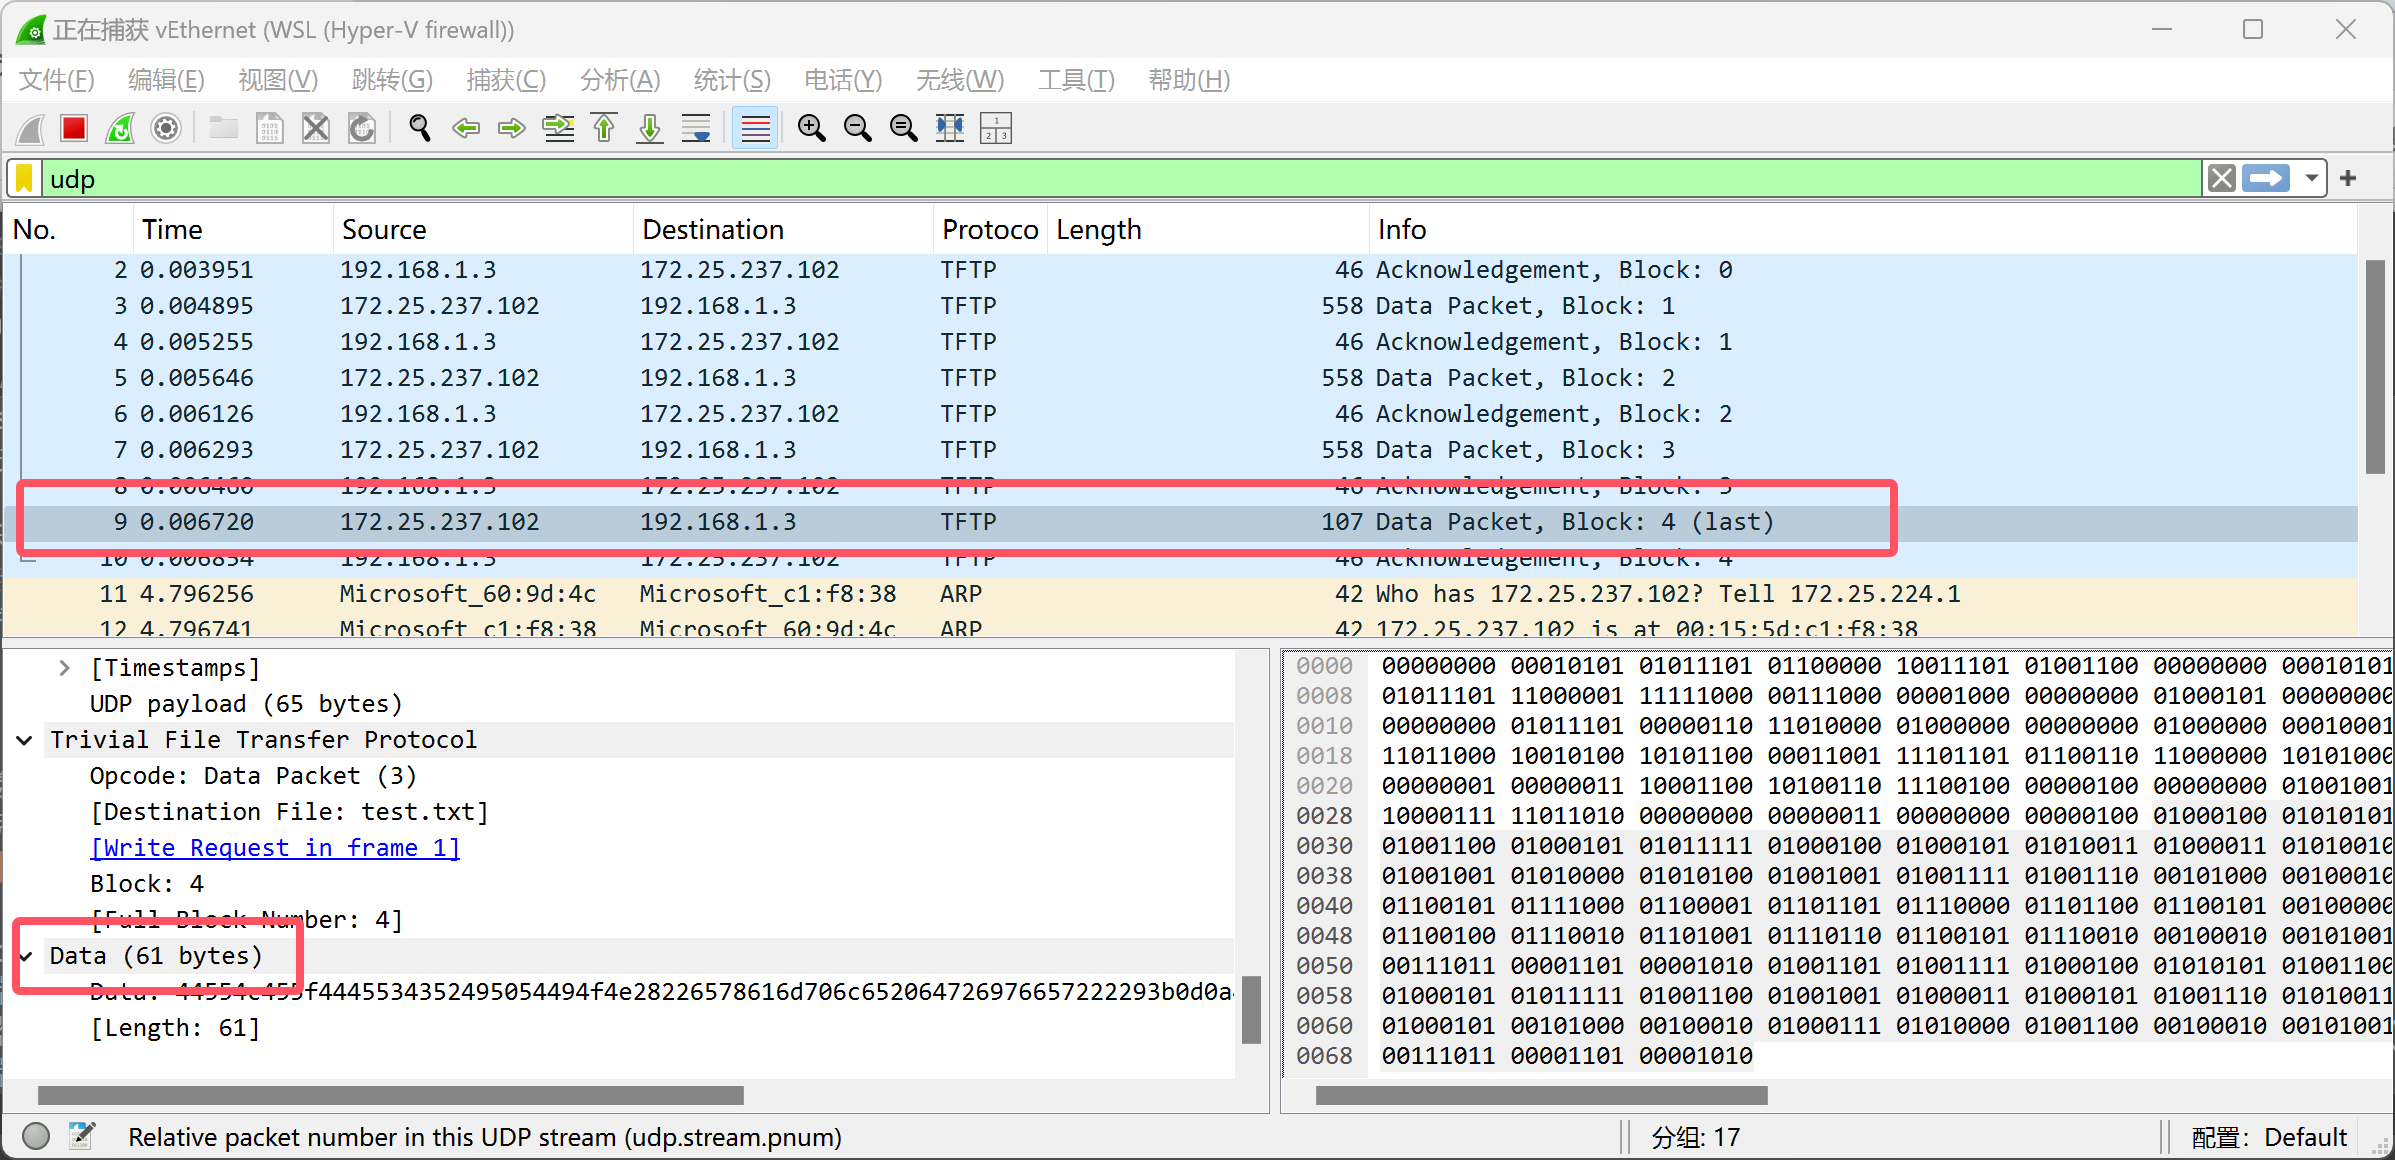Toggle packet list colorization
Image resolution: width=2395 pixels, height=1160 pixels.
[x=755, y=128]
